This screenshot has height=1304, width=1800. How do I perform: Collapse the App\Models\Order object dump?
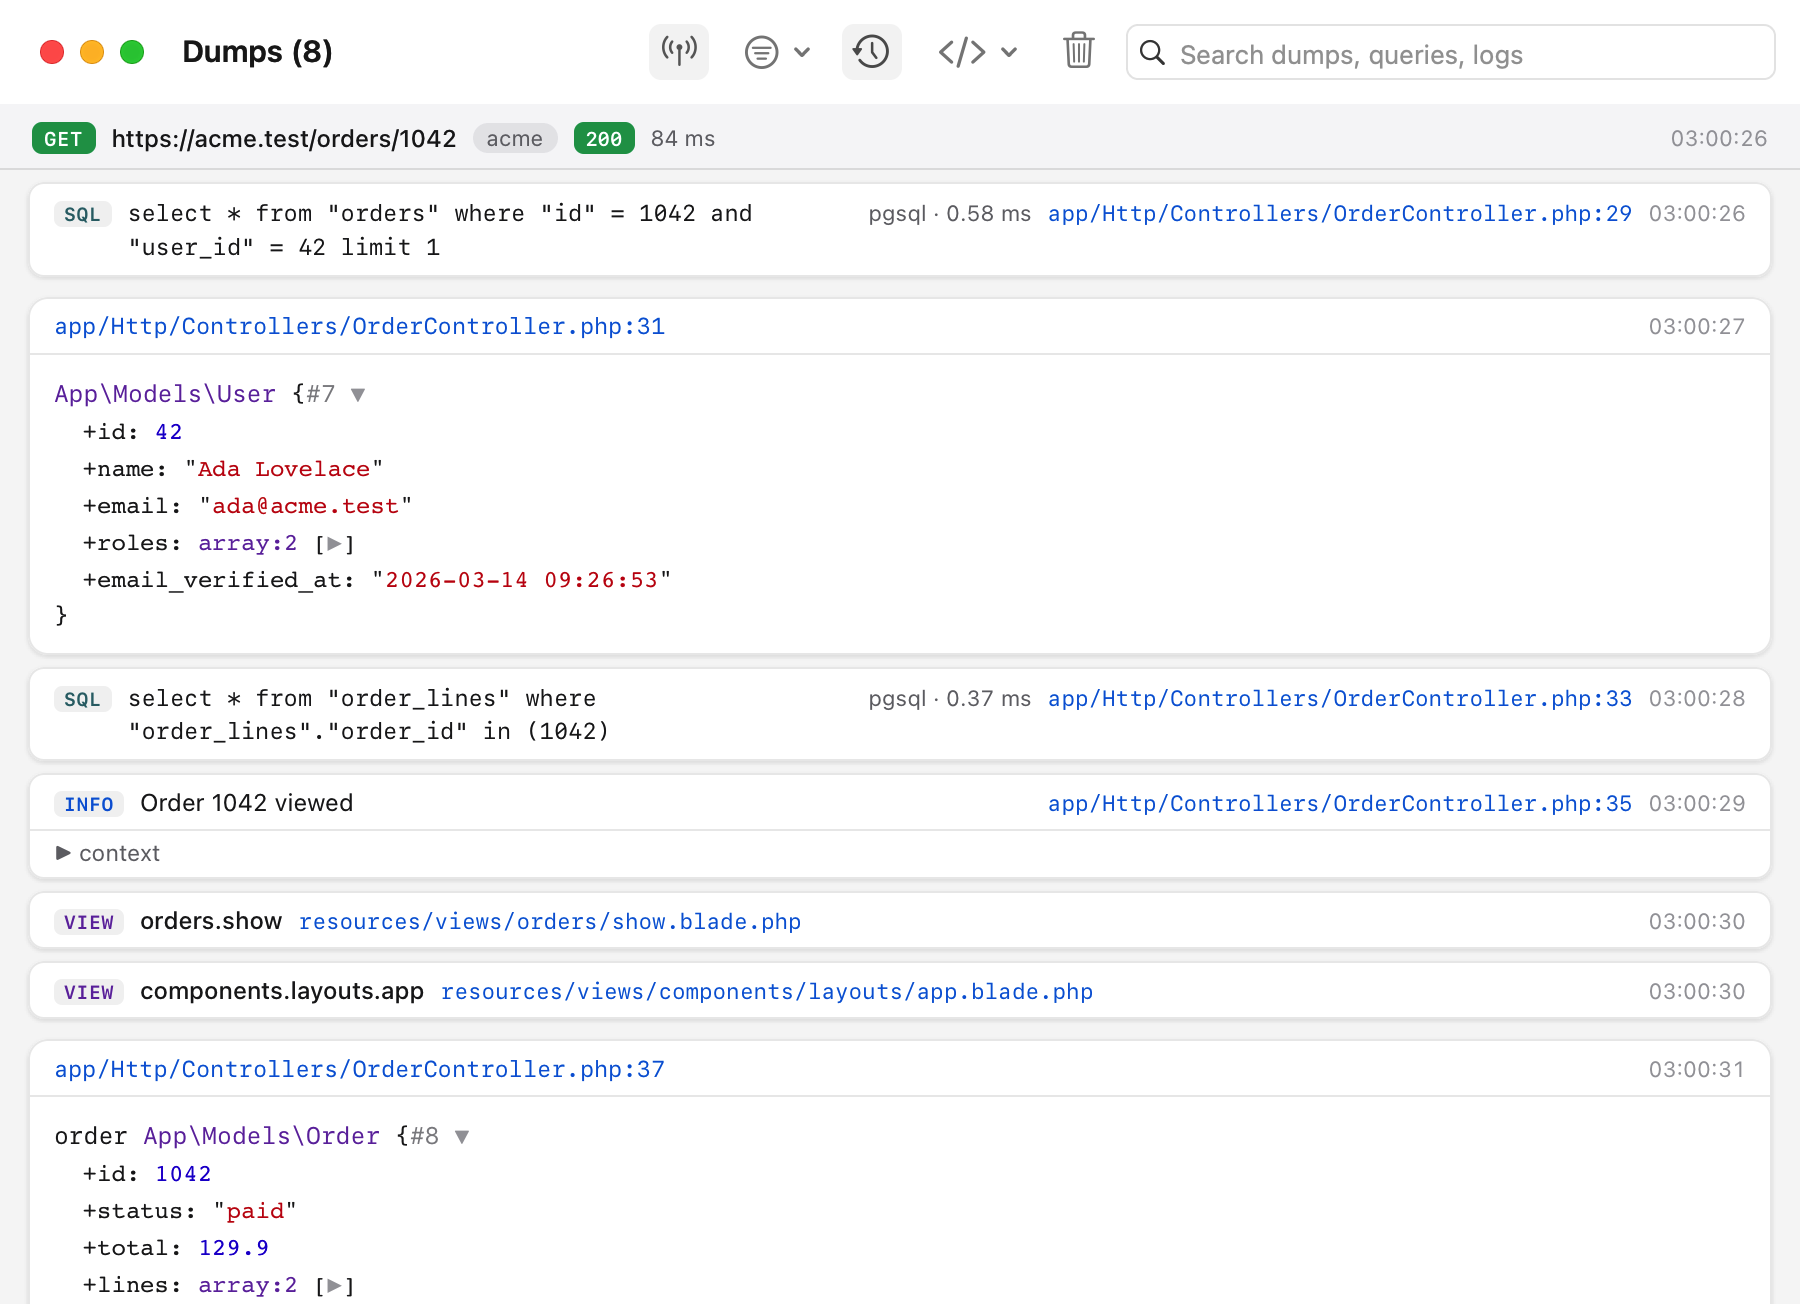[x=462, y=1137]
